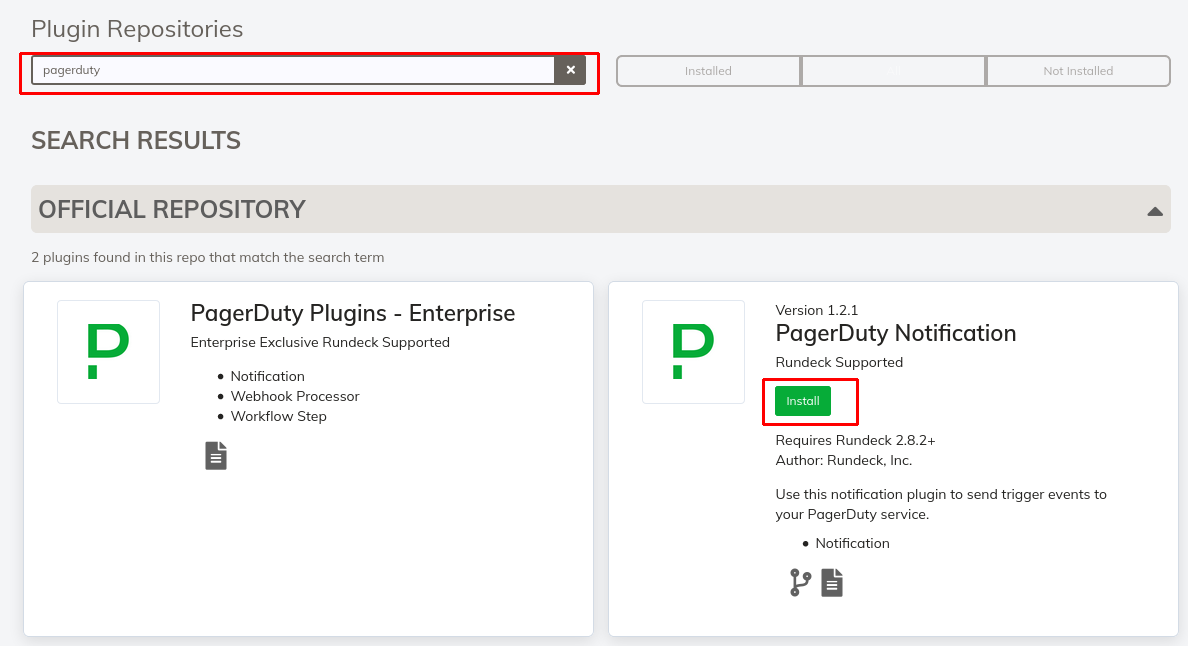Select the Webhook Processor list item
Screen dimensions: 1188x646
(295, 396)
